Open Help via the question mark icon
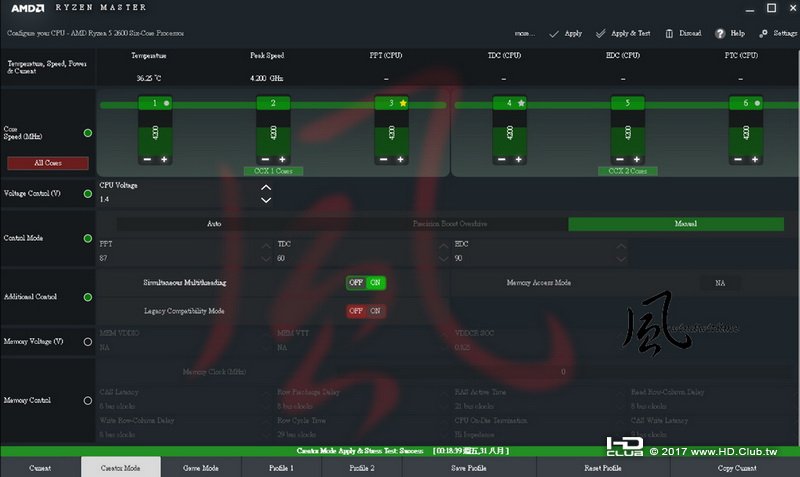Screen dimensions: 800x477 pos(720,34)
